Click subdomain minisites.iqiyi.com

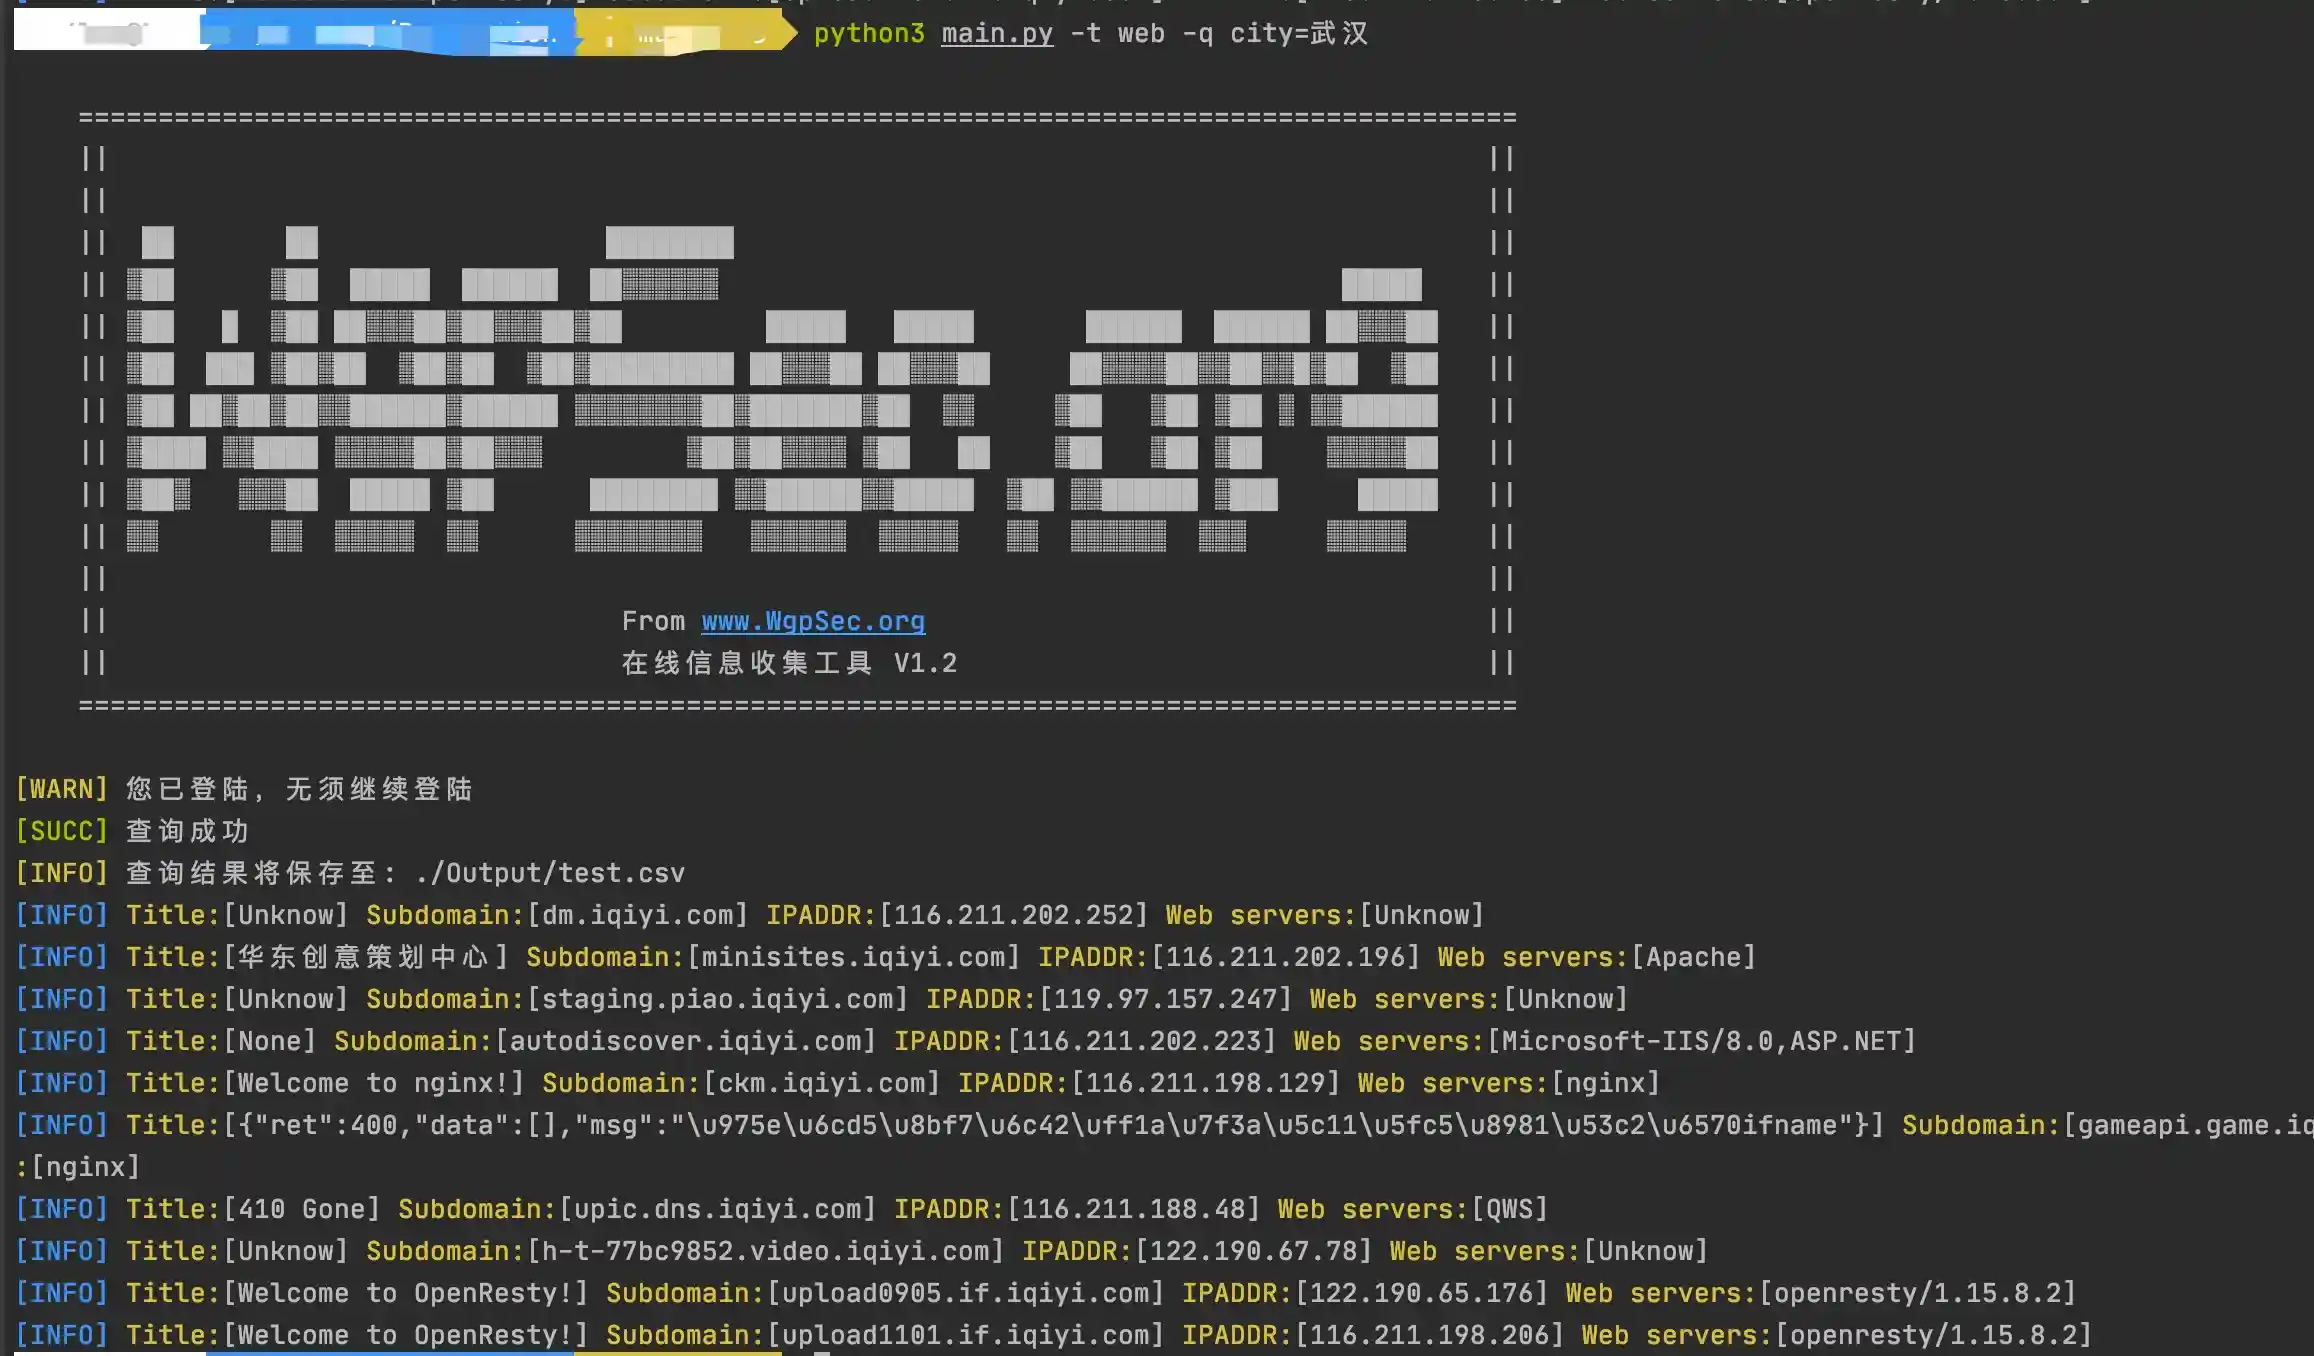click(853, 957)
